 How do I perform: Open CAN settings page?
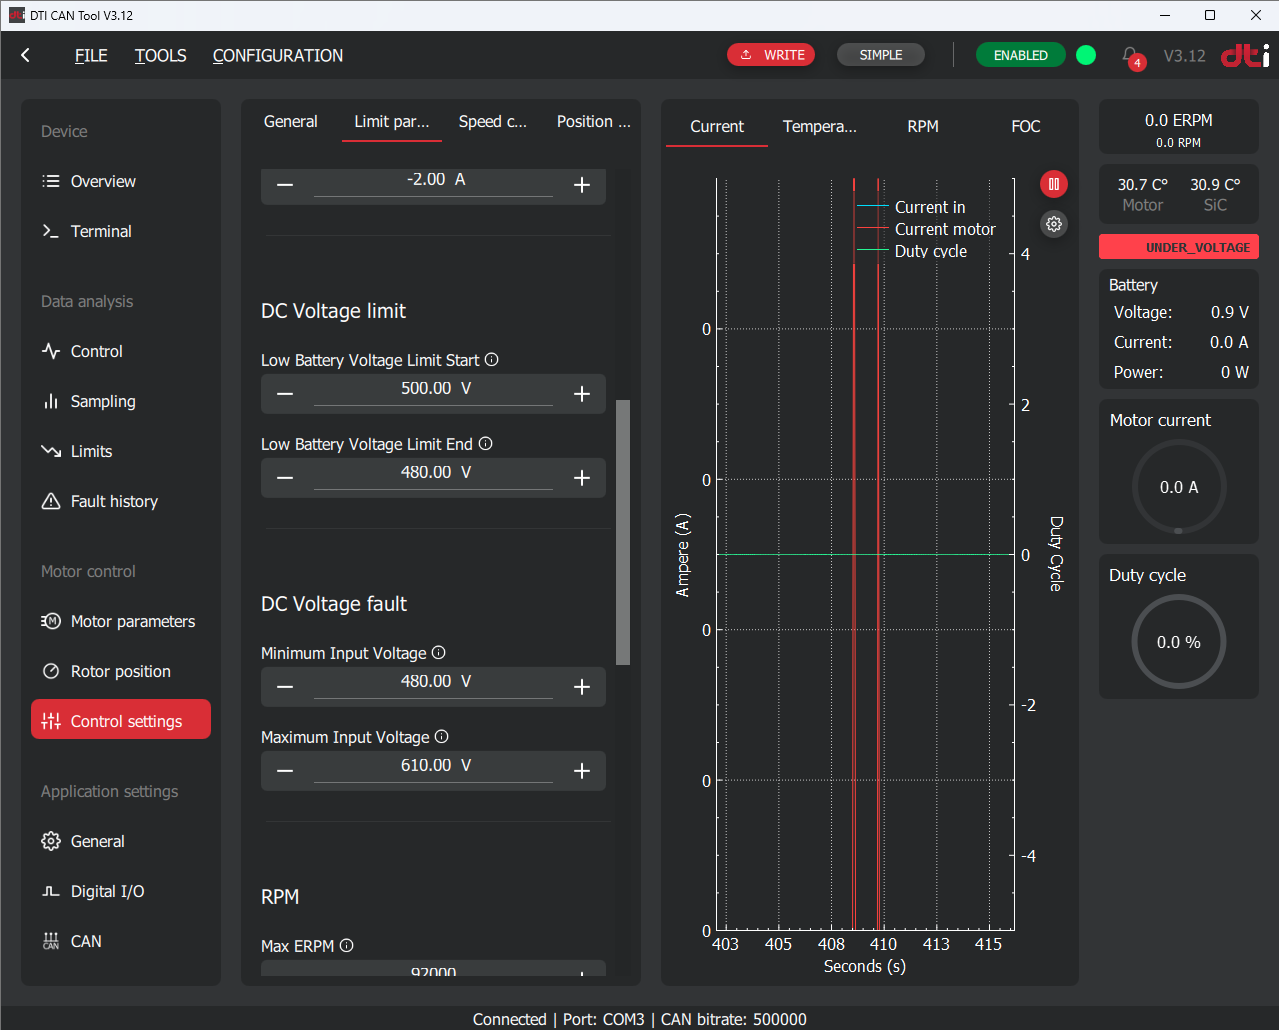(121, 941)
